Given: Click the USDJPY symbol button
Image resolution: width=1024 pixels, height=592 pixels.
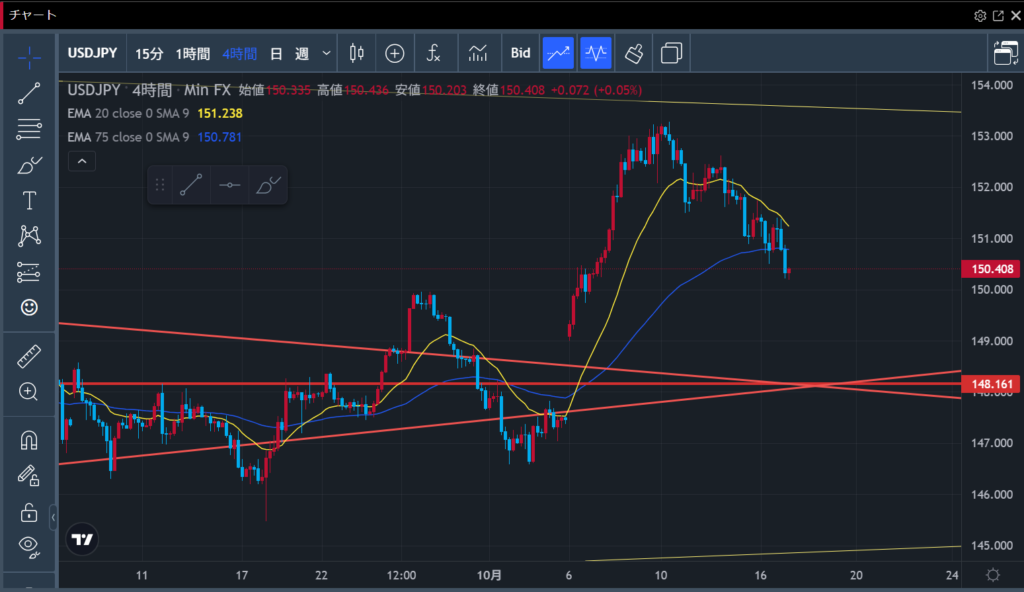Looking at the screenshot, I should point(95,53).
